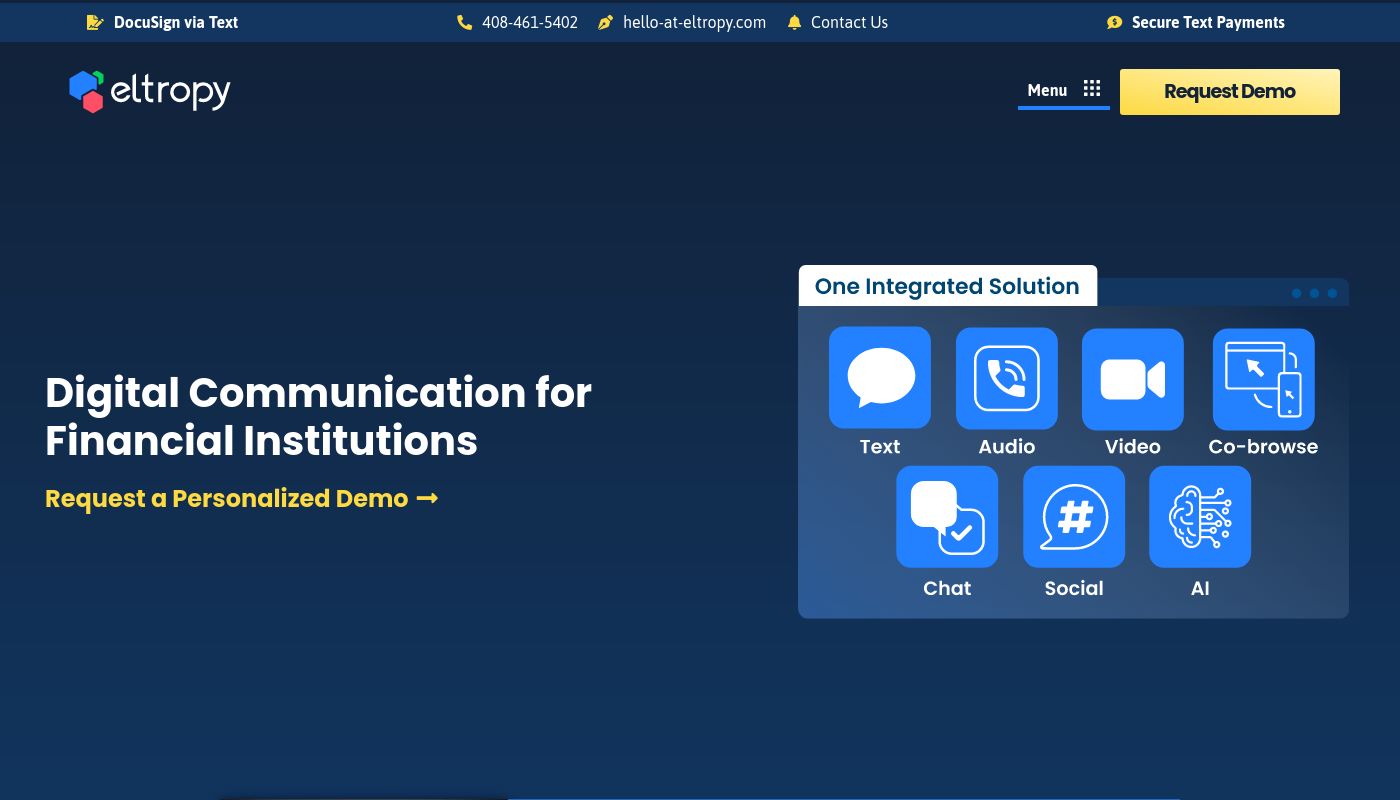Screen dimensions: 1400x800
Task: Follow the Request a Personalized Demo link
Action: pos(241,498)
